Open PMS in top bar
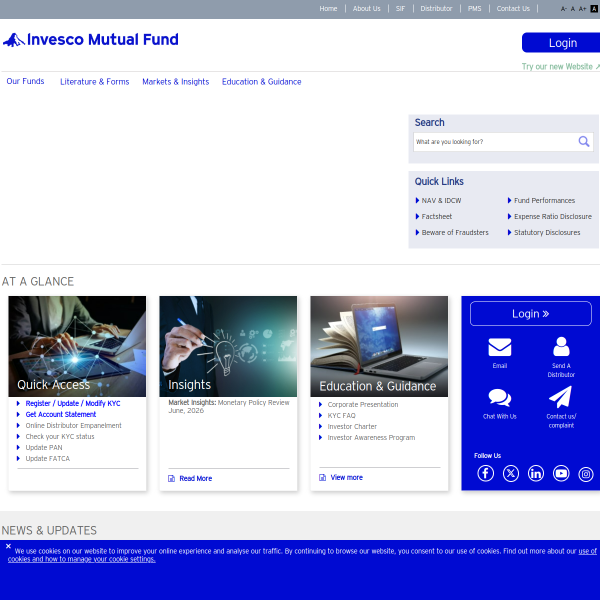 tap(474, 8)
